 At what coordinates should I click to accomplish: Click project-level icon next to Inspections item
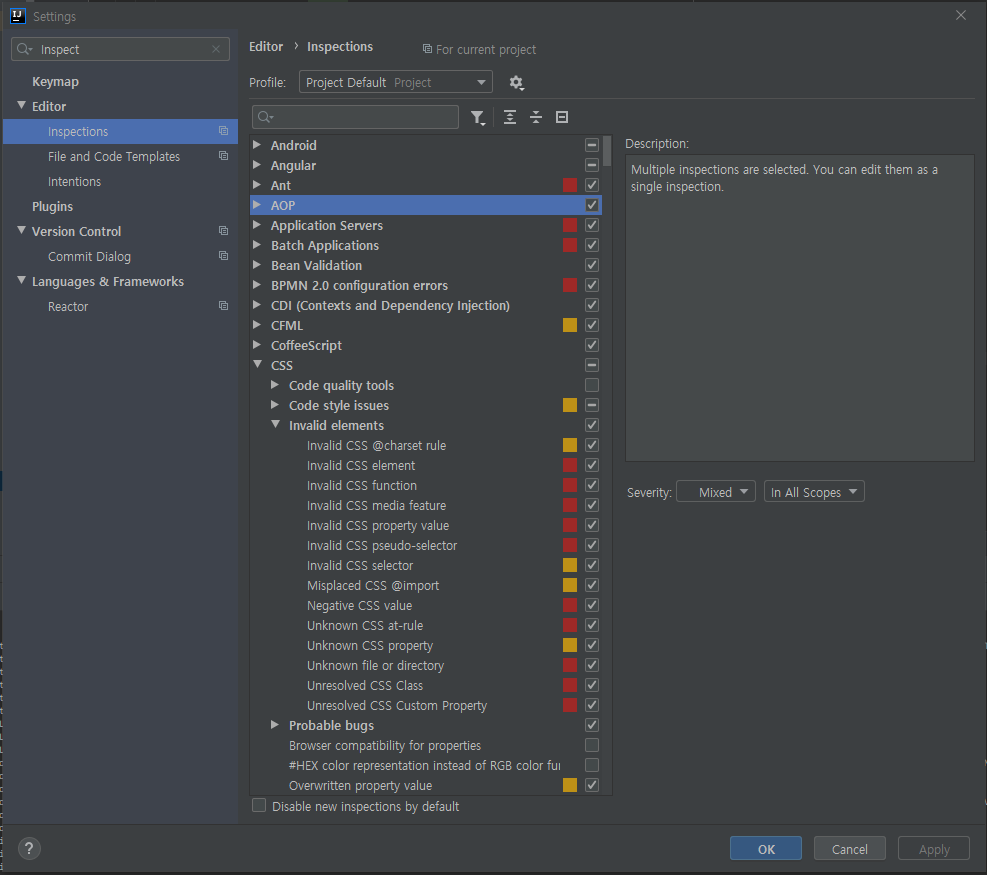point(223,131)
